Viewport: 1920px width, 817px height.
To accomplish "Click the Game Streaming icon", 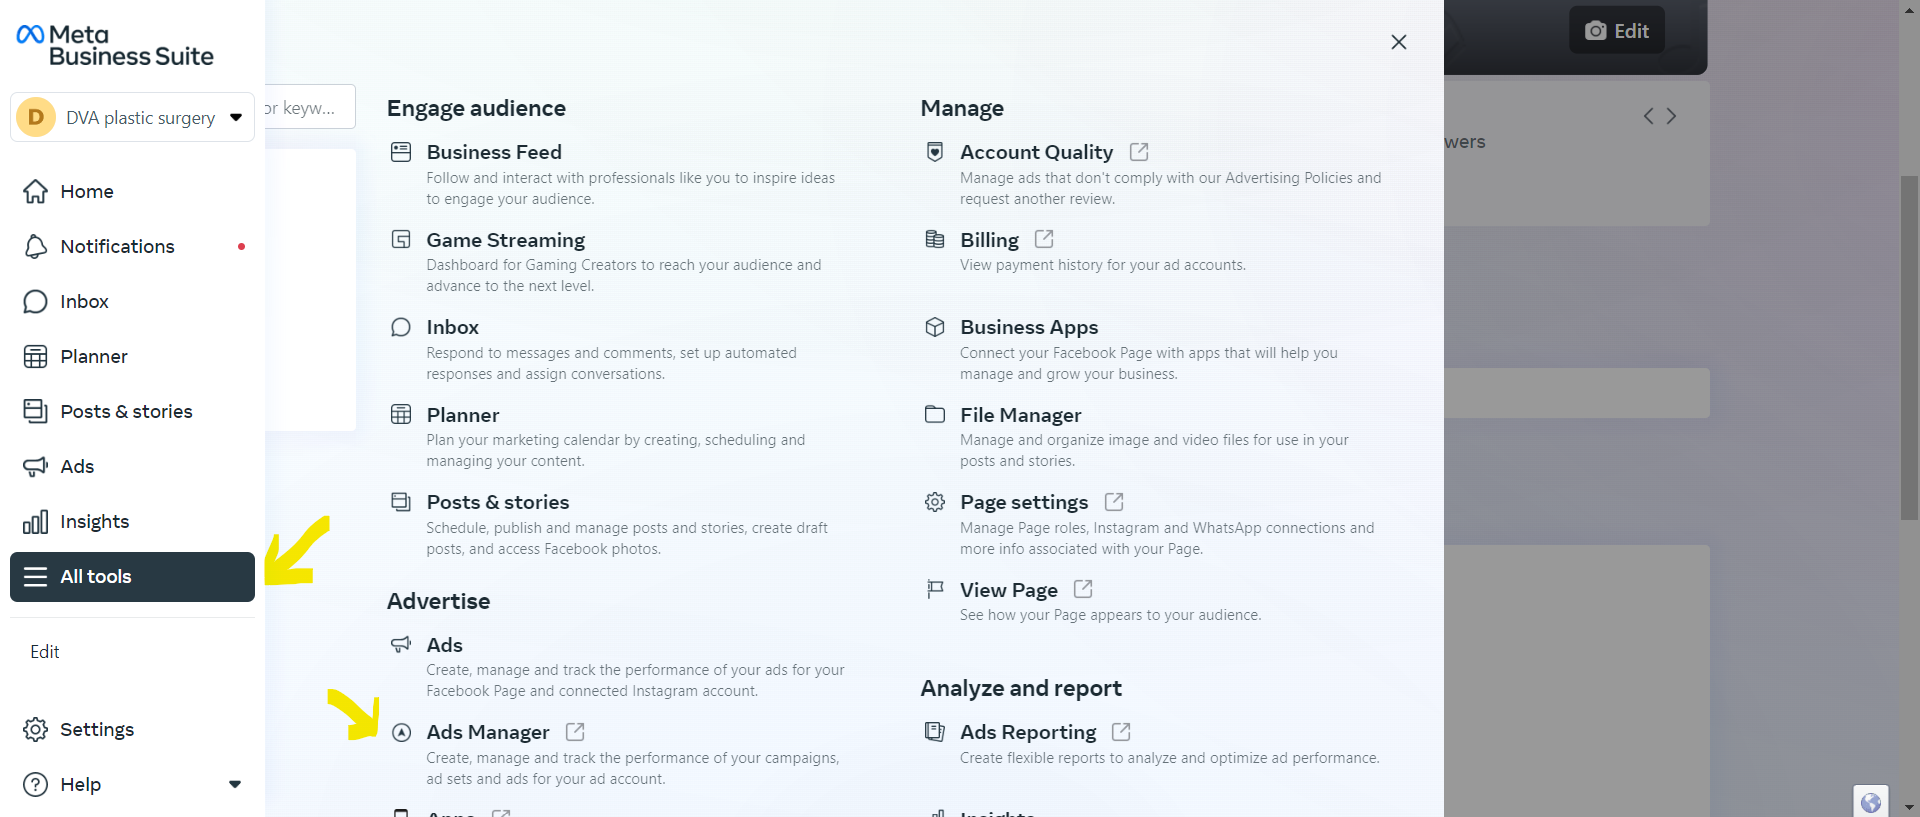I will [x=401, y=239].
